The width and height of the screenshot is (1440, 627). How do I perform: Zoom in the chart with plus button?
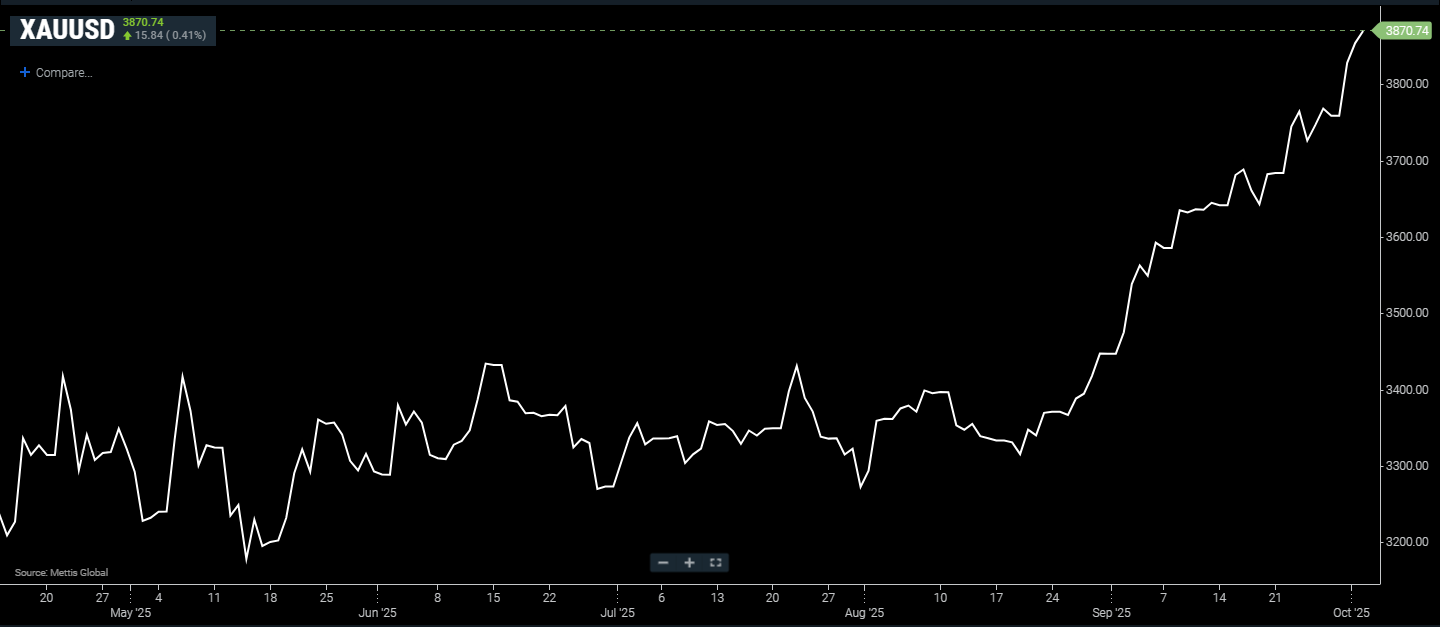click(x=689, y=563)
